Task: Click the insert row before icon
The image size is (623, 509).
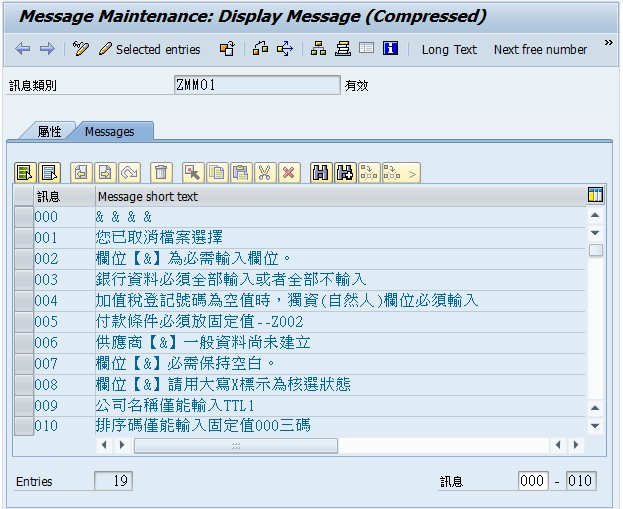Action: (81, 173)
